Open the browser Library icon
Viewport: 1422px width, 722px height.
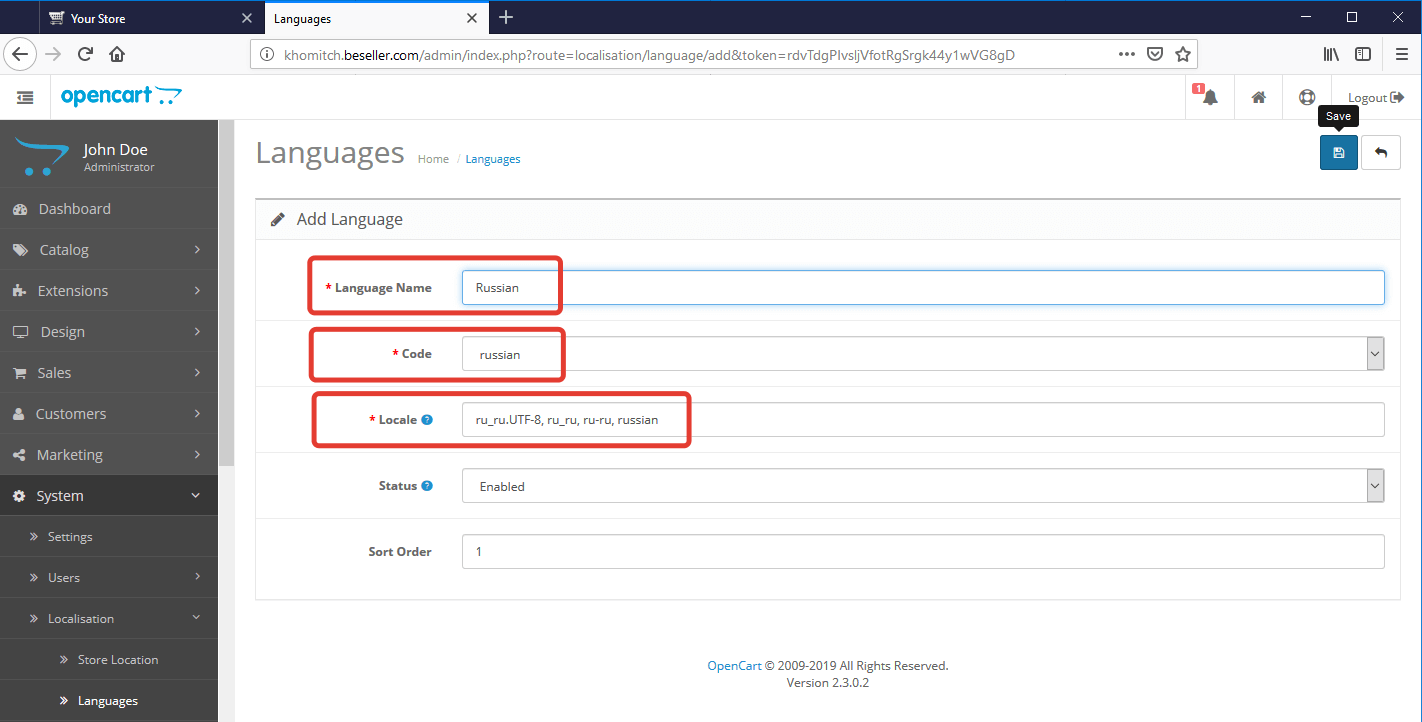[x=1331, y=54]
